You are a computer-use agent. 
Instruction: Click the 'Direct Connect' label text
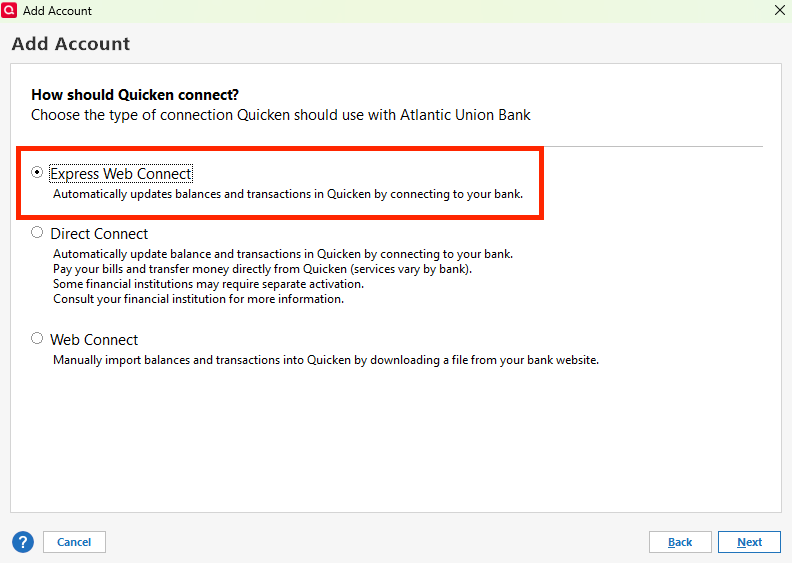click(x=99, y=234)
